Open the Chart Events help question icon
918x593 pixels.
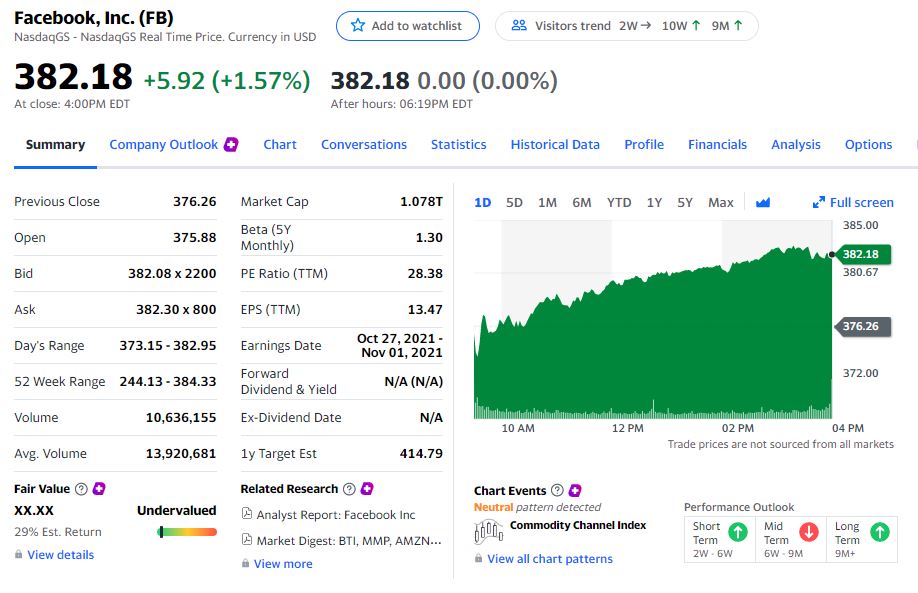[557, 491]
